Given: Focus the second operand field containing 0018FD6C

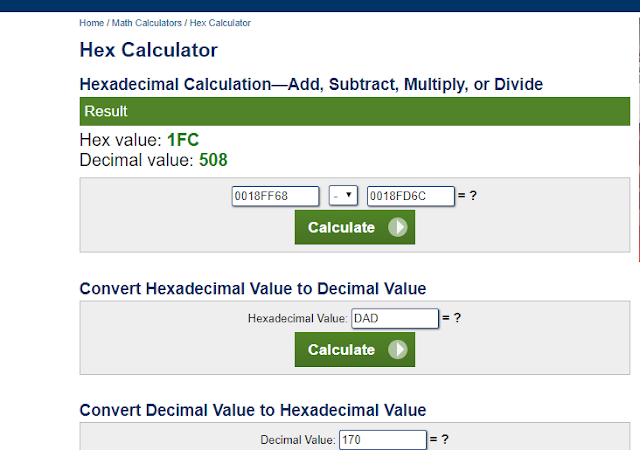Looking at the screenshot, I should [x=411, y=196].
